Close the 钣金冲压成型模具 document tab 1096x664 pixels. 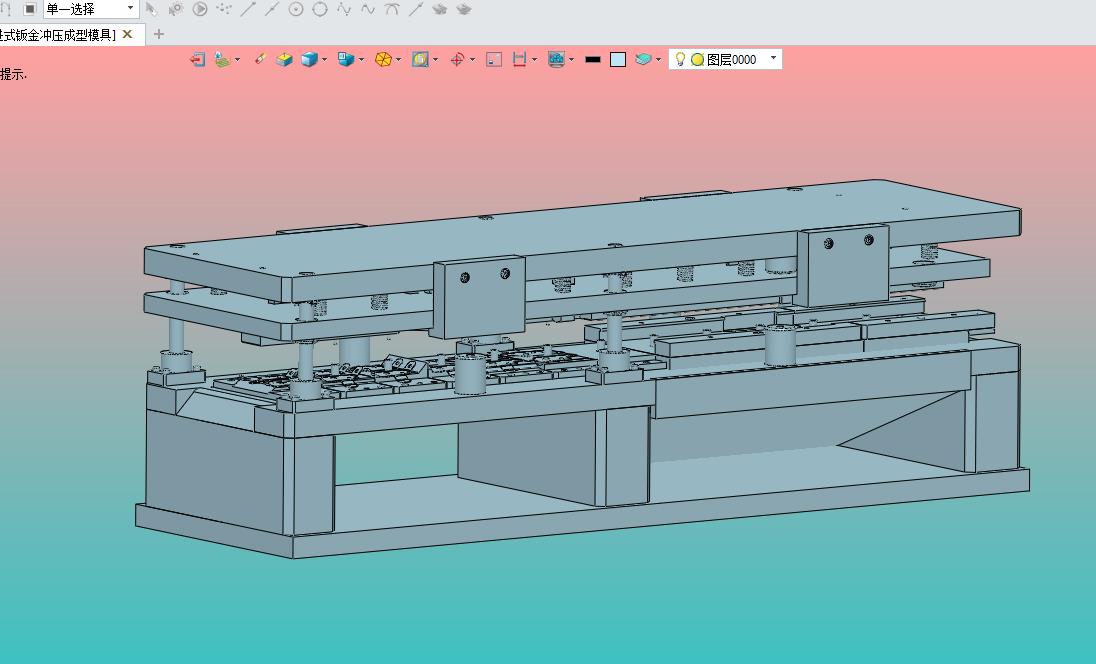coord(127,34)
